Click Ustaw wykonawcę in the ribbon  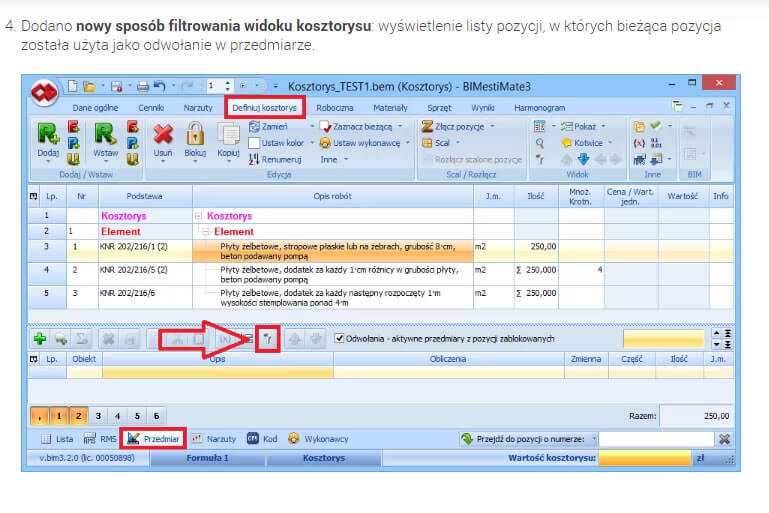click(x=360, y=143)
